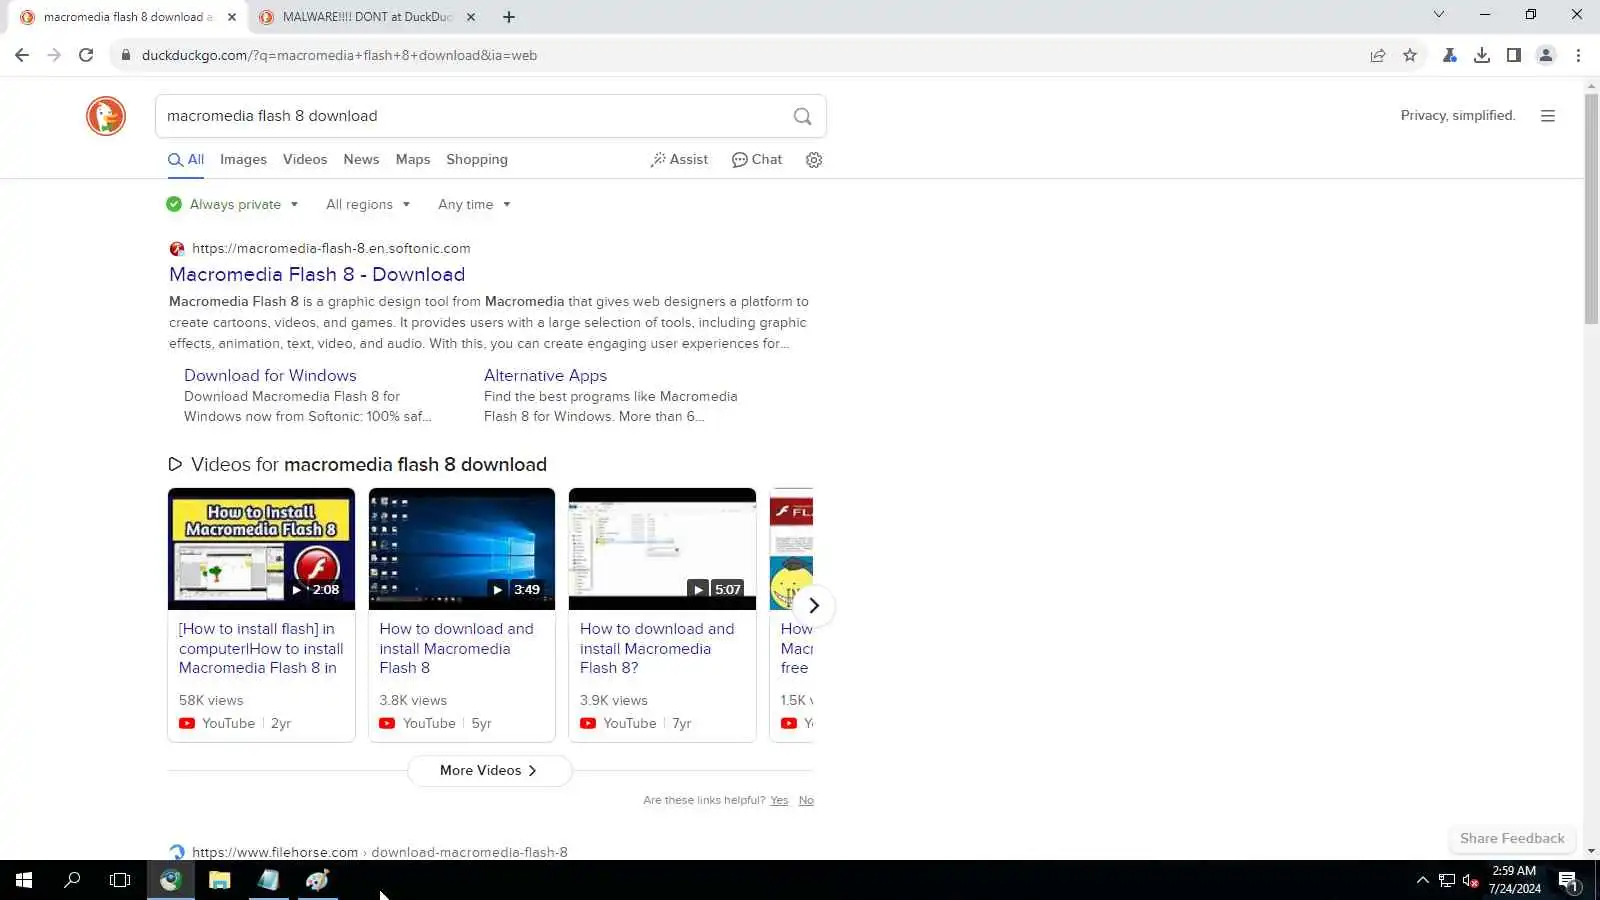Open the notification center icon

click(1568, 880)
